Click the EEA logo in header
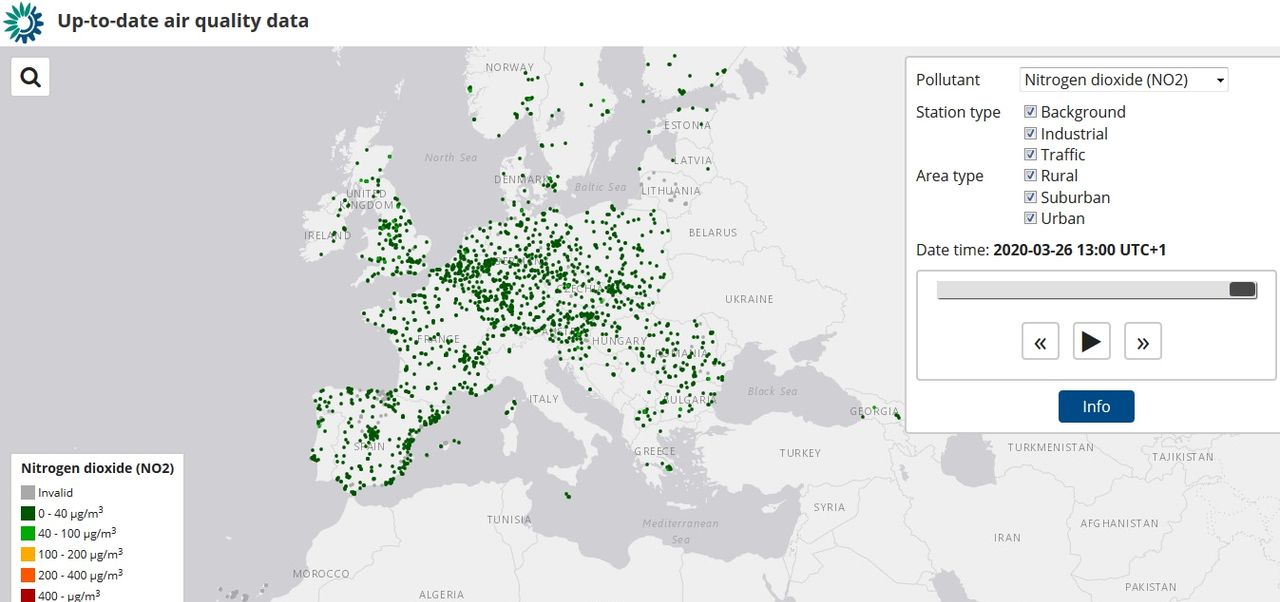The height and width of the screenshot is (602, 1280). 23,22
